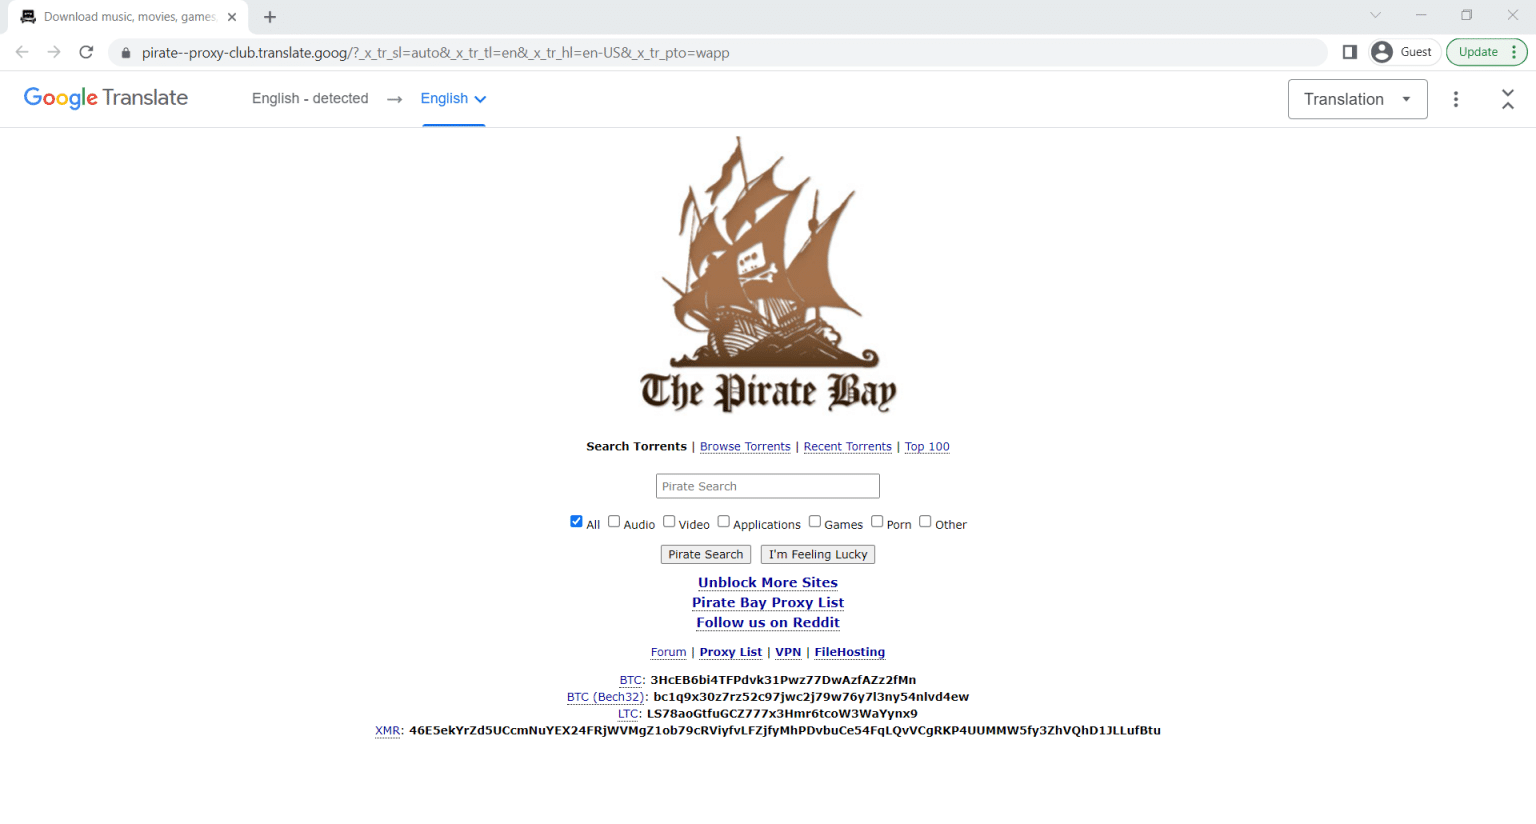This screenshot has width=1536, height=824.
Task: Expand the English target language dropdown
Action: [453, 98]
